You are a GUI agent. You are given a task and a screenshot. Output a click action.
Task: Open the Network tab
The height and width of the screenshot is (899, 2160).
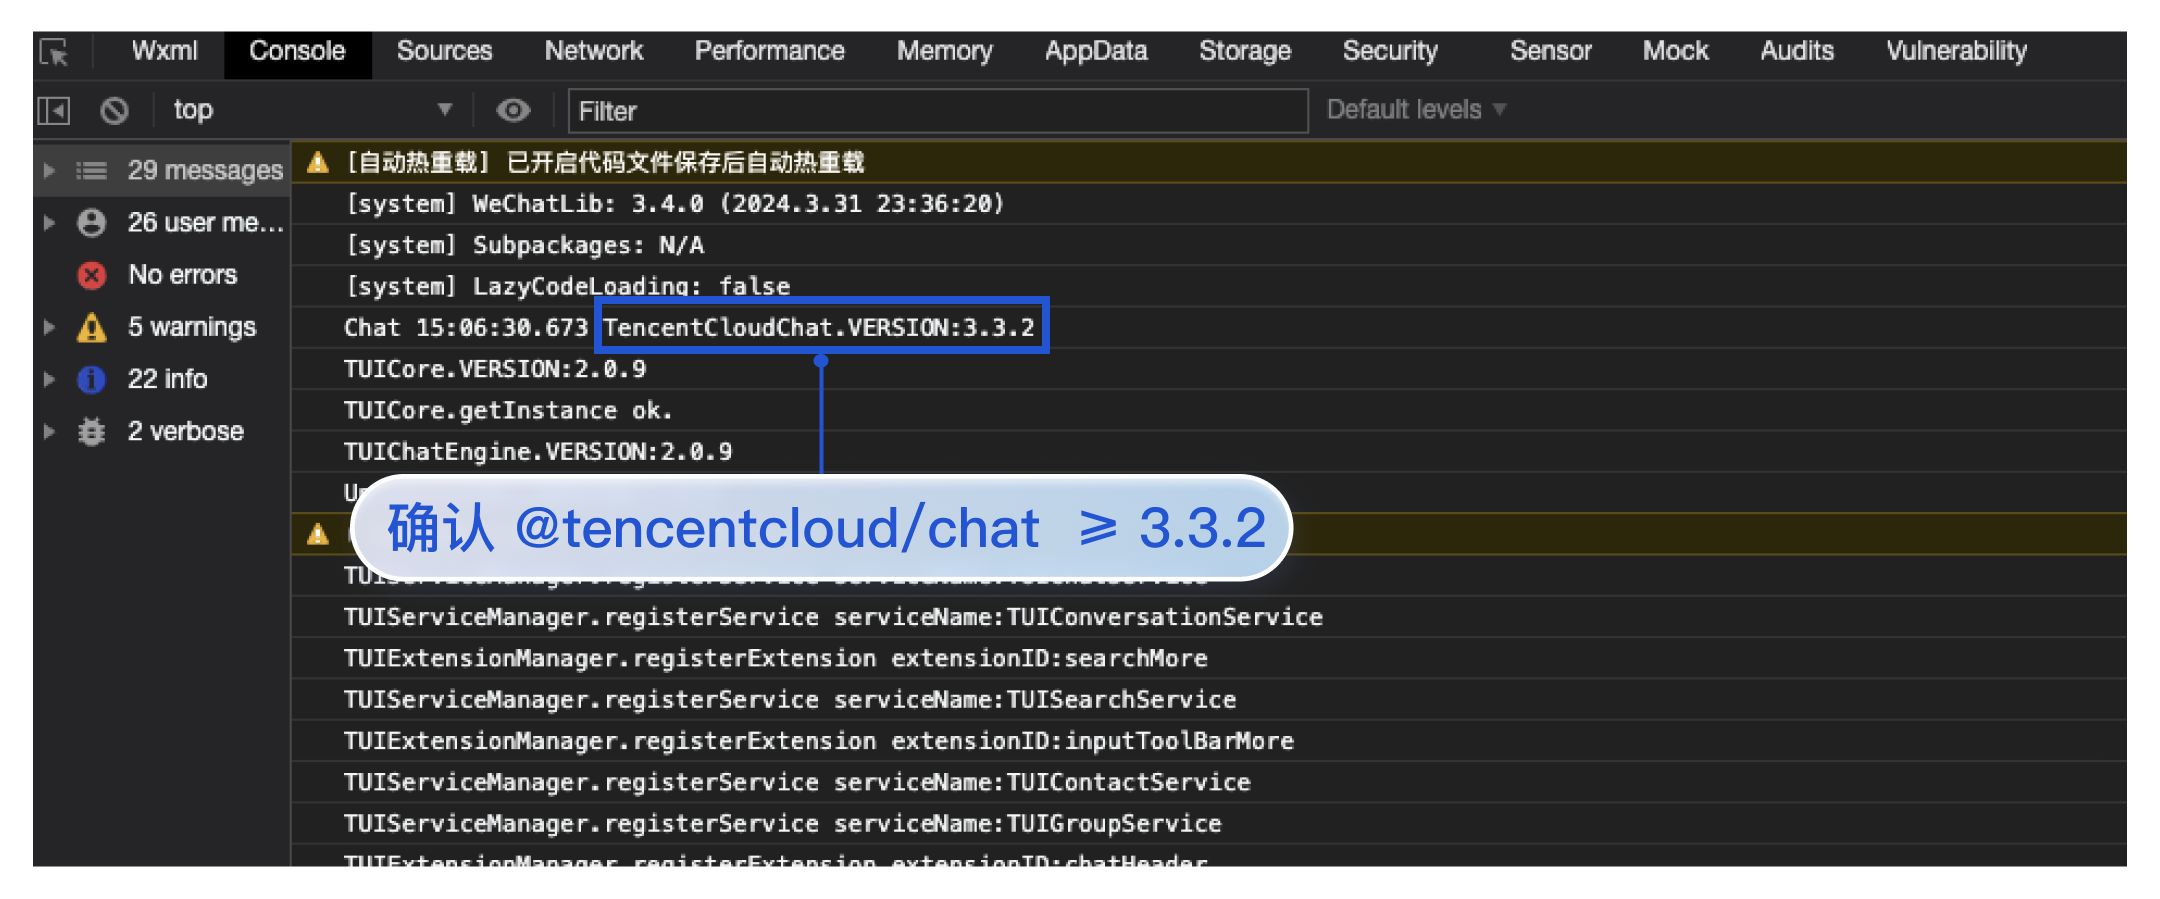[x=594, y=52]
